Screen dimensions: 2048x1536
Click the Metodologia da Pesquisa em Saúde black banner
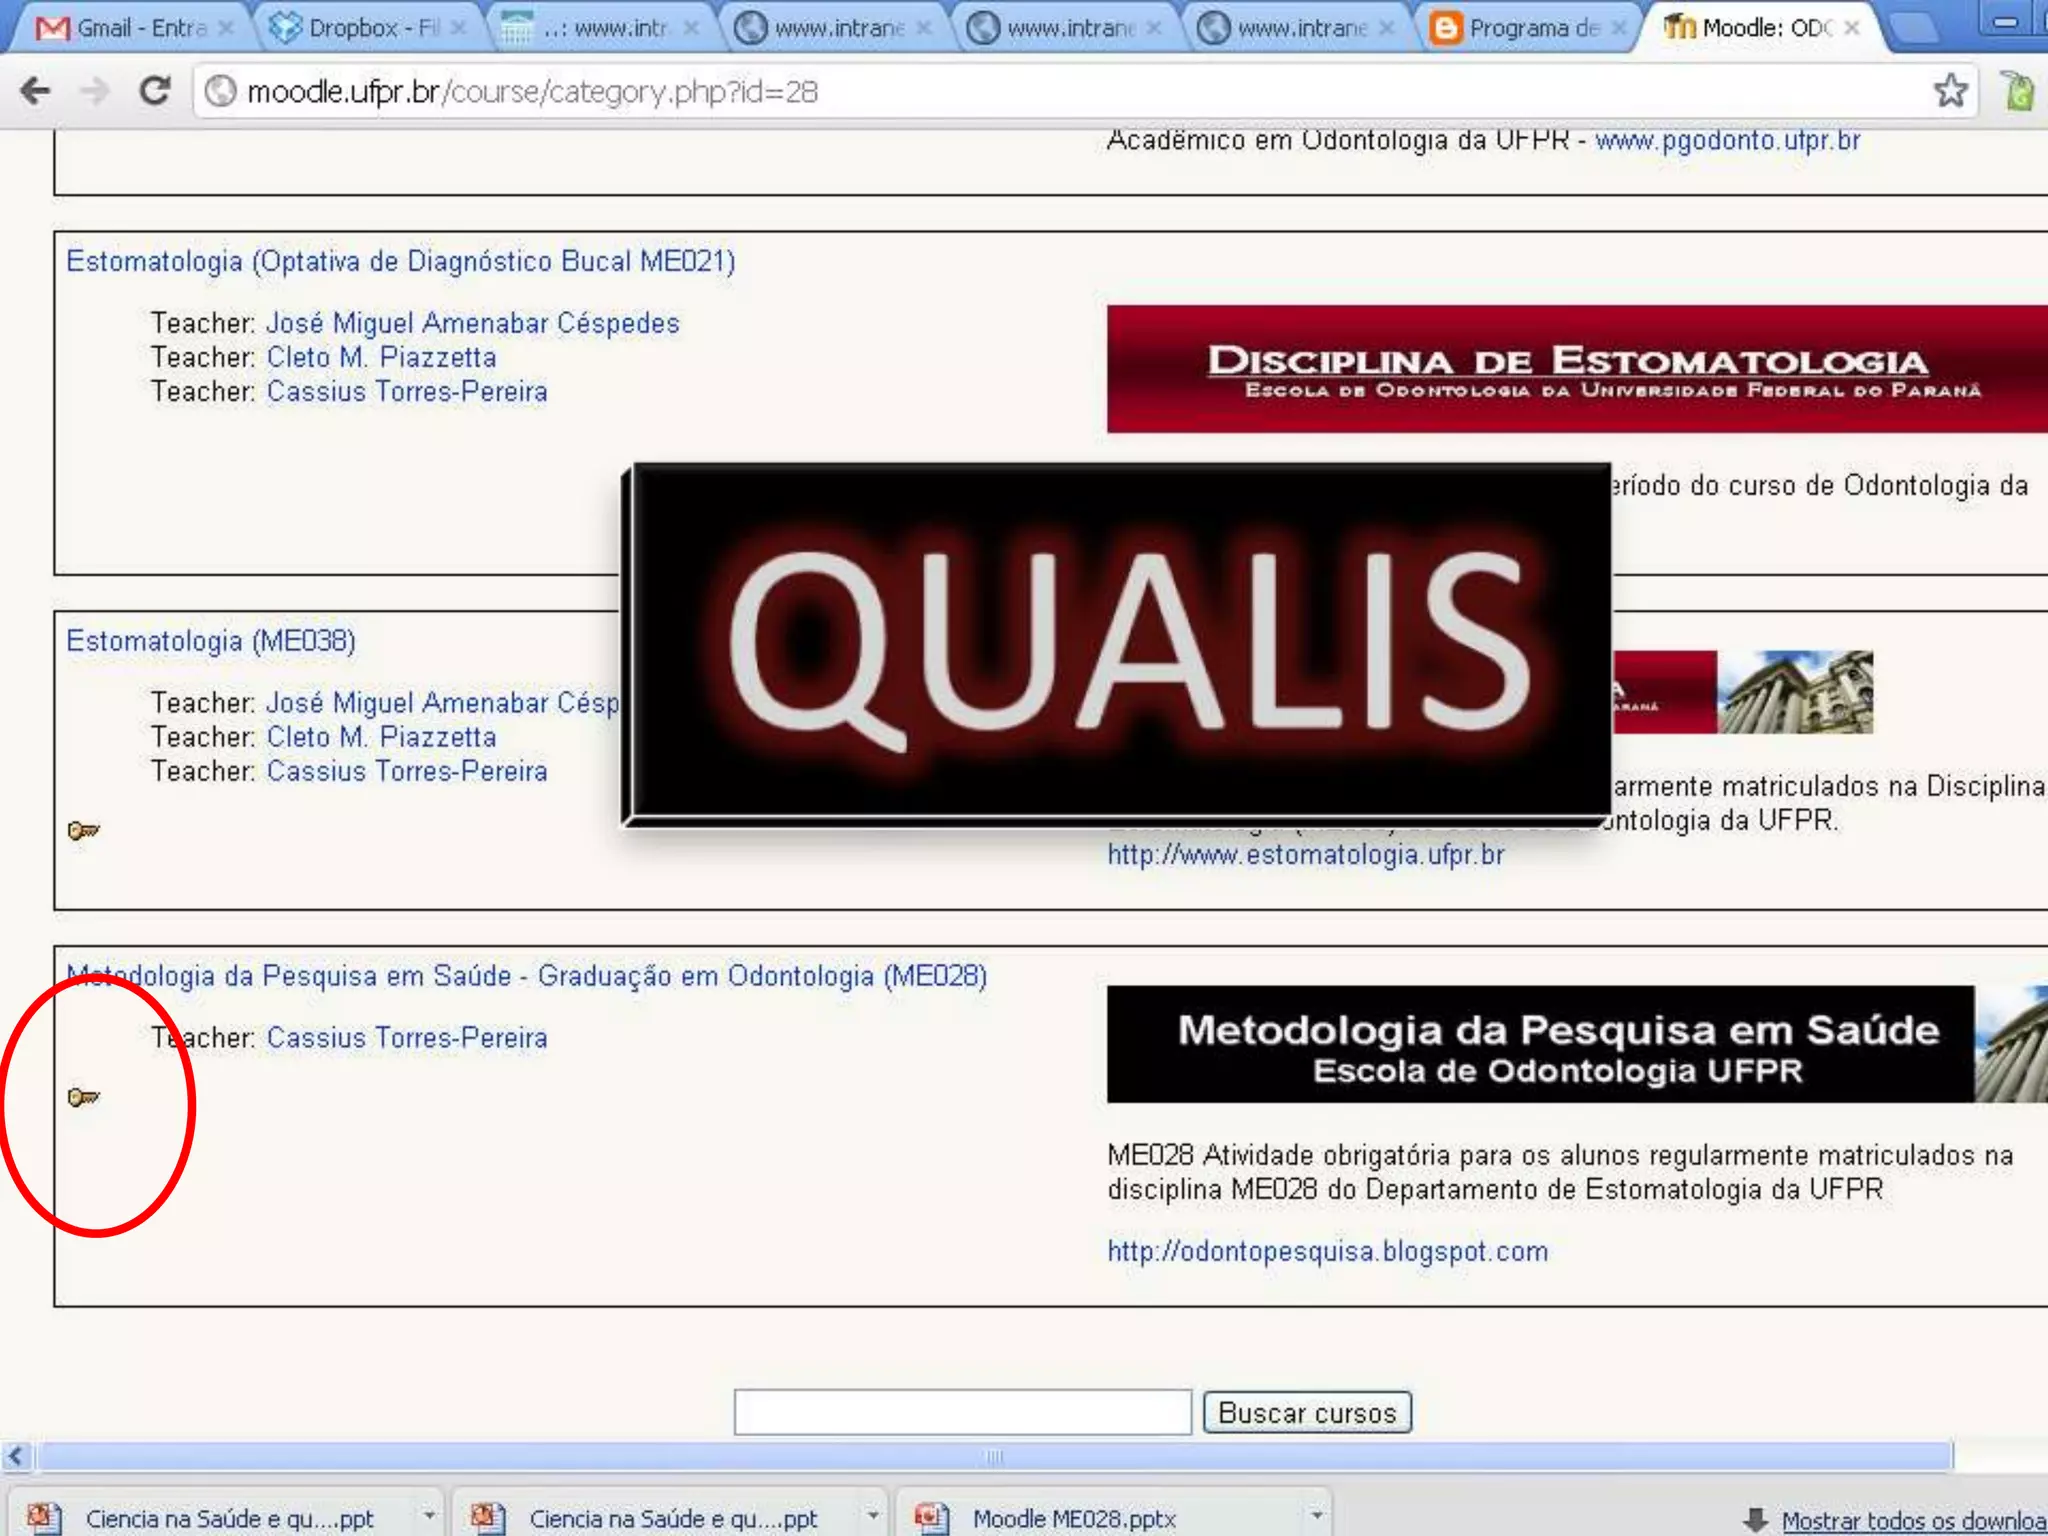coord(1541,1044)
